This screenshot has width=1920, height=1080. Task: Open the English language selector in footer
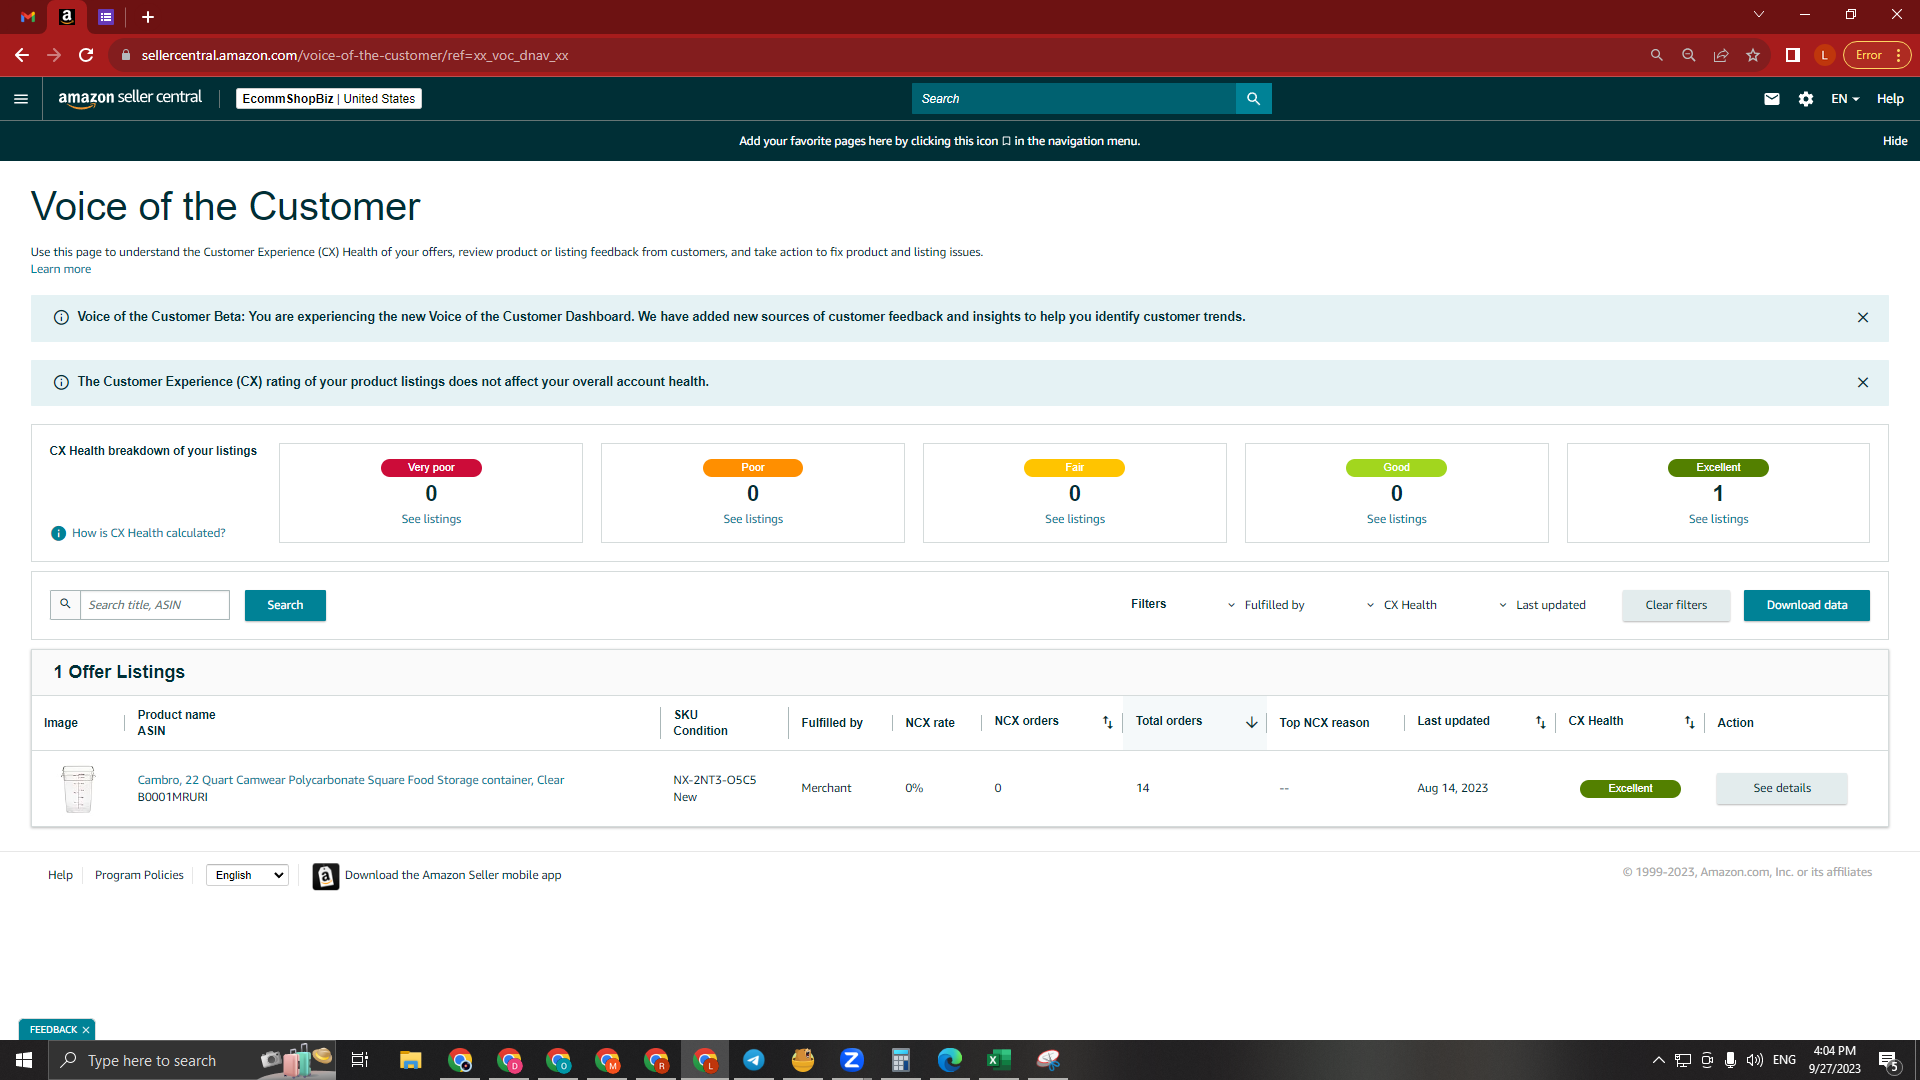tap(247, 876)
